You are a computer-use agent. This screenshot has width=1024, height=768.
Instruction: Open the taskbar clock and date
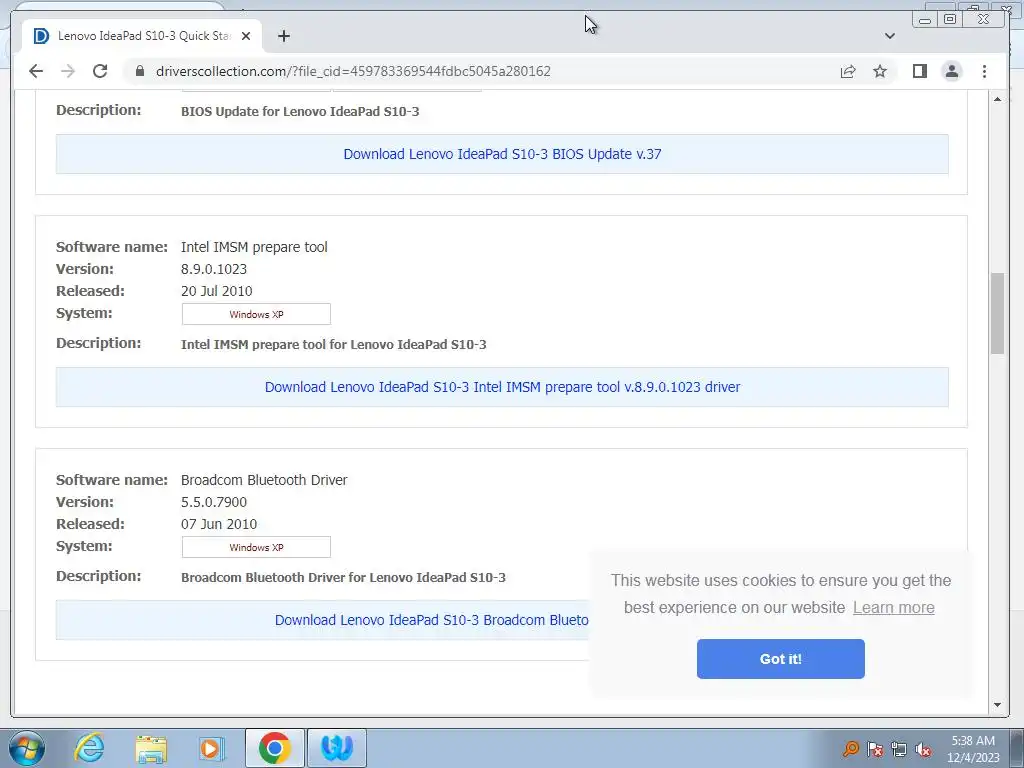tap(973, 749)
